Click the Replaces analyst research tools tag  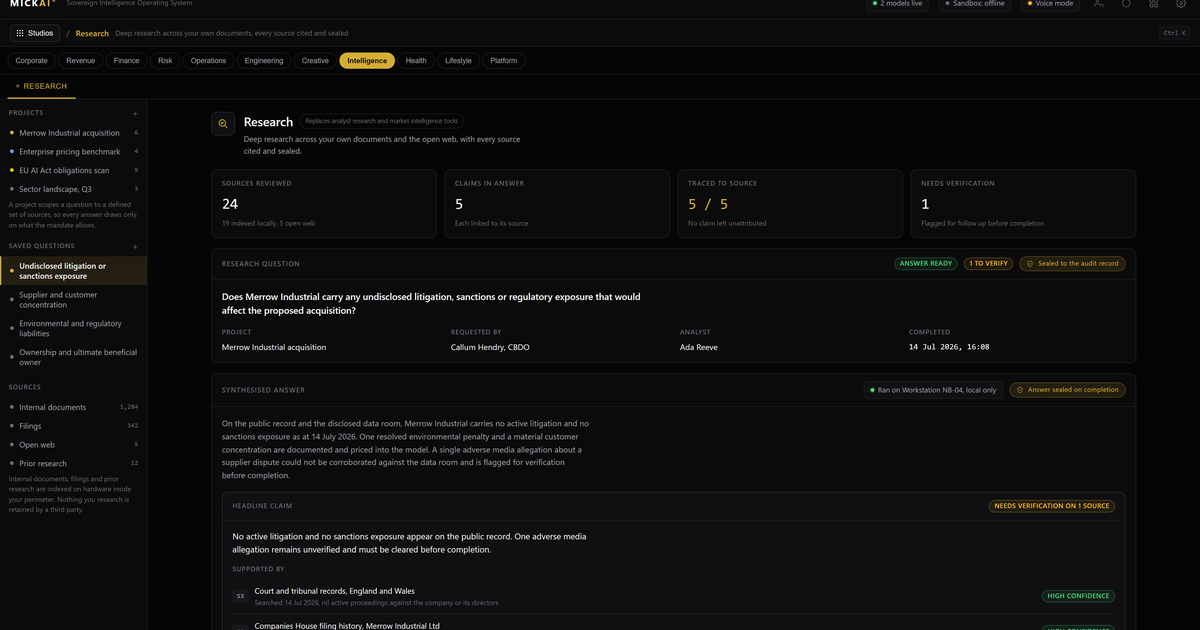(x=381, y=121)
